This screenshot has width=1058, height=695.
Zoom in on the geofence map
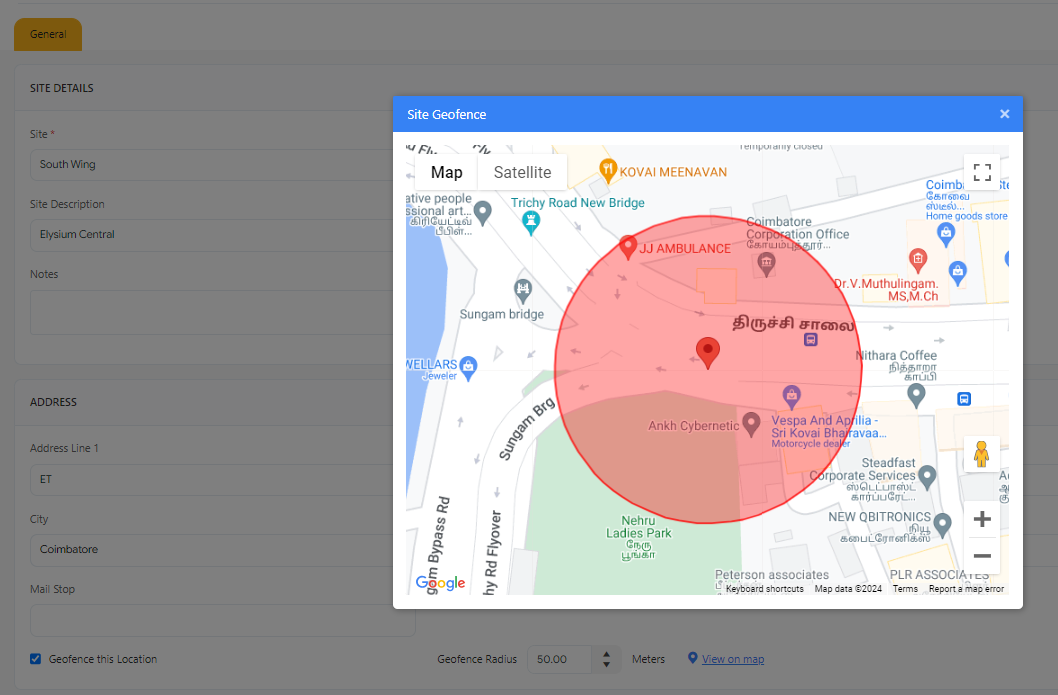[981, 519]
